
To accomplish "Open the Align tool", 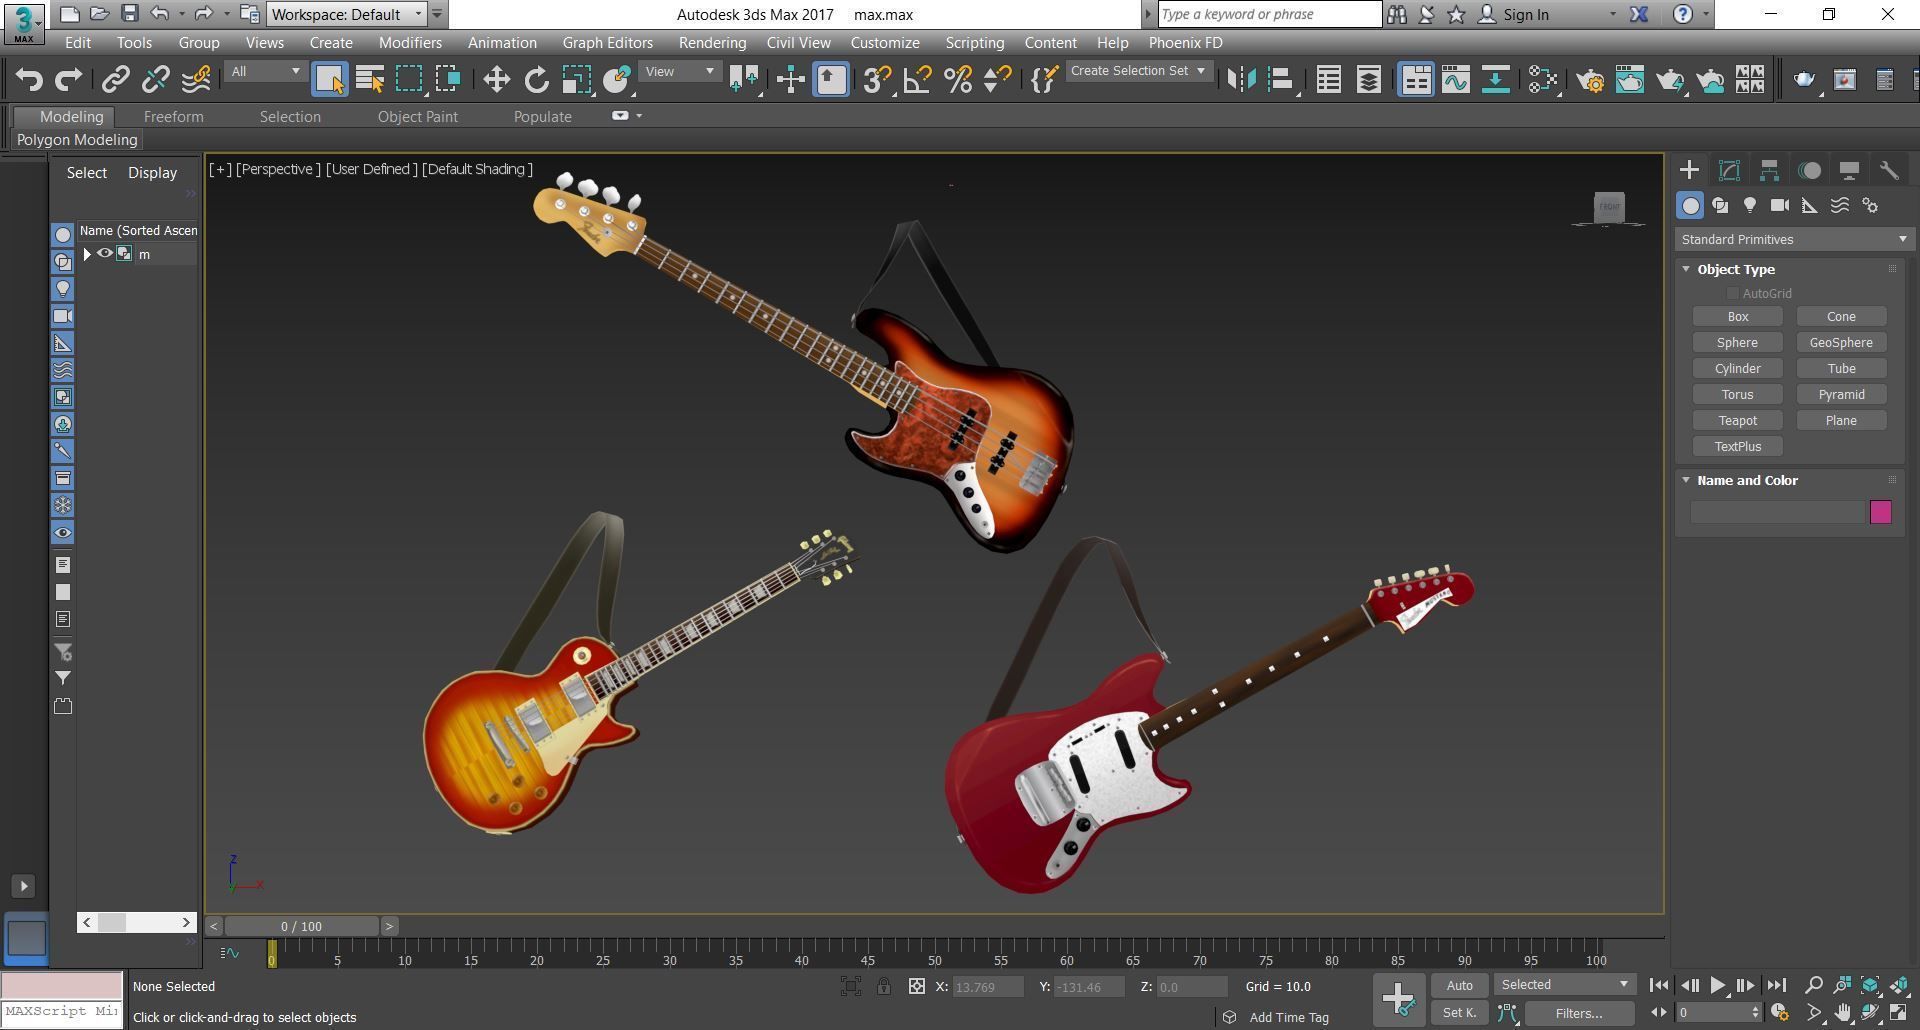I will (x=1281, y=79).
